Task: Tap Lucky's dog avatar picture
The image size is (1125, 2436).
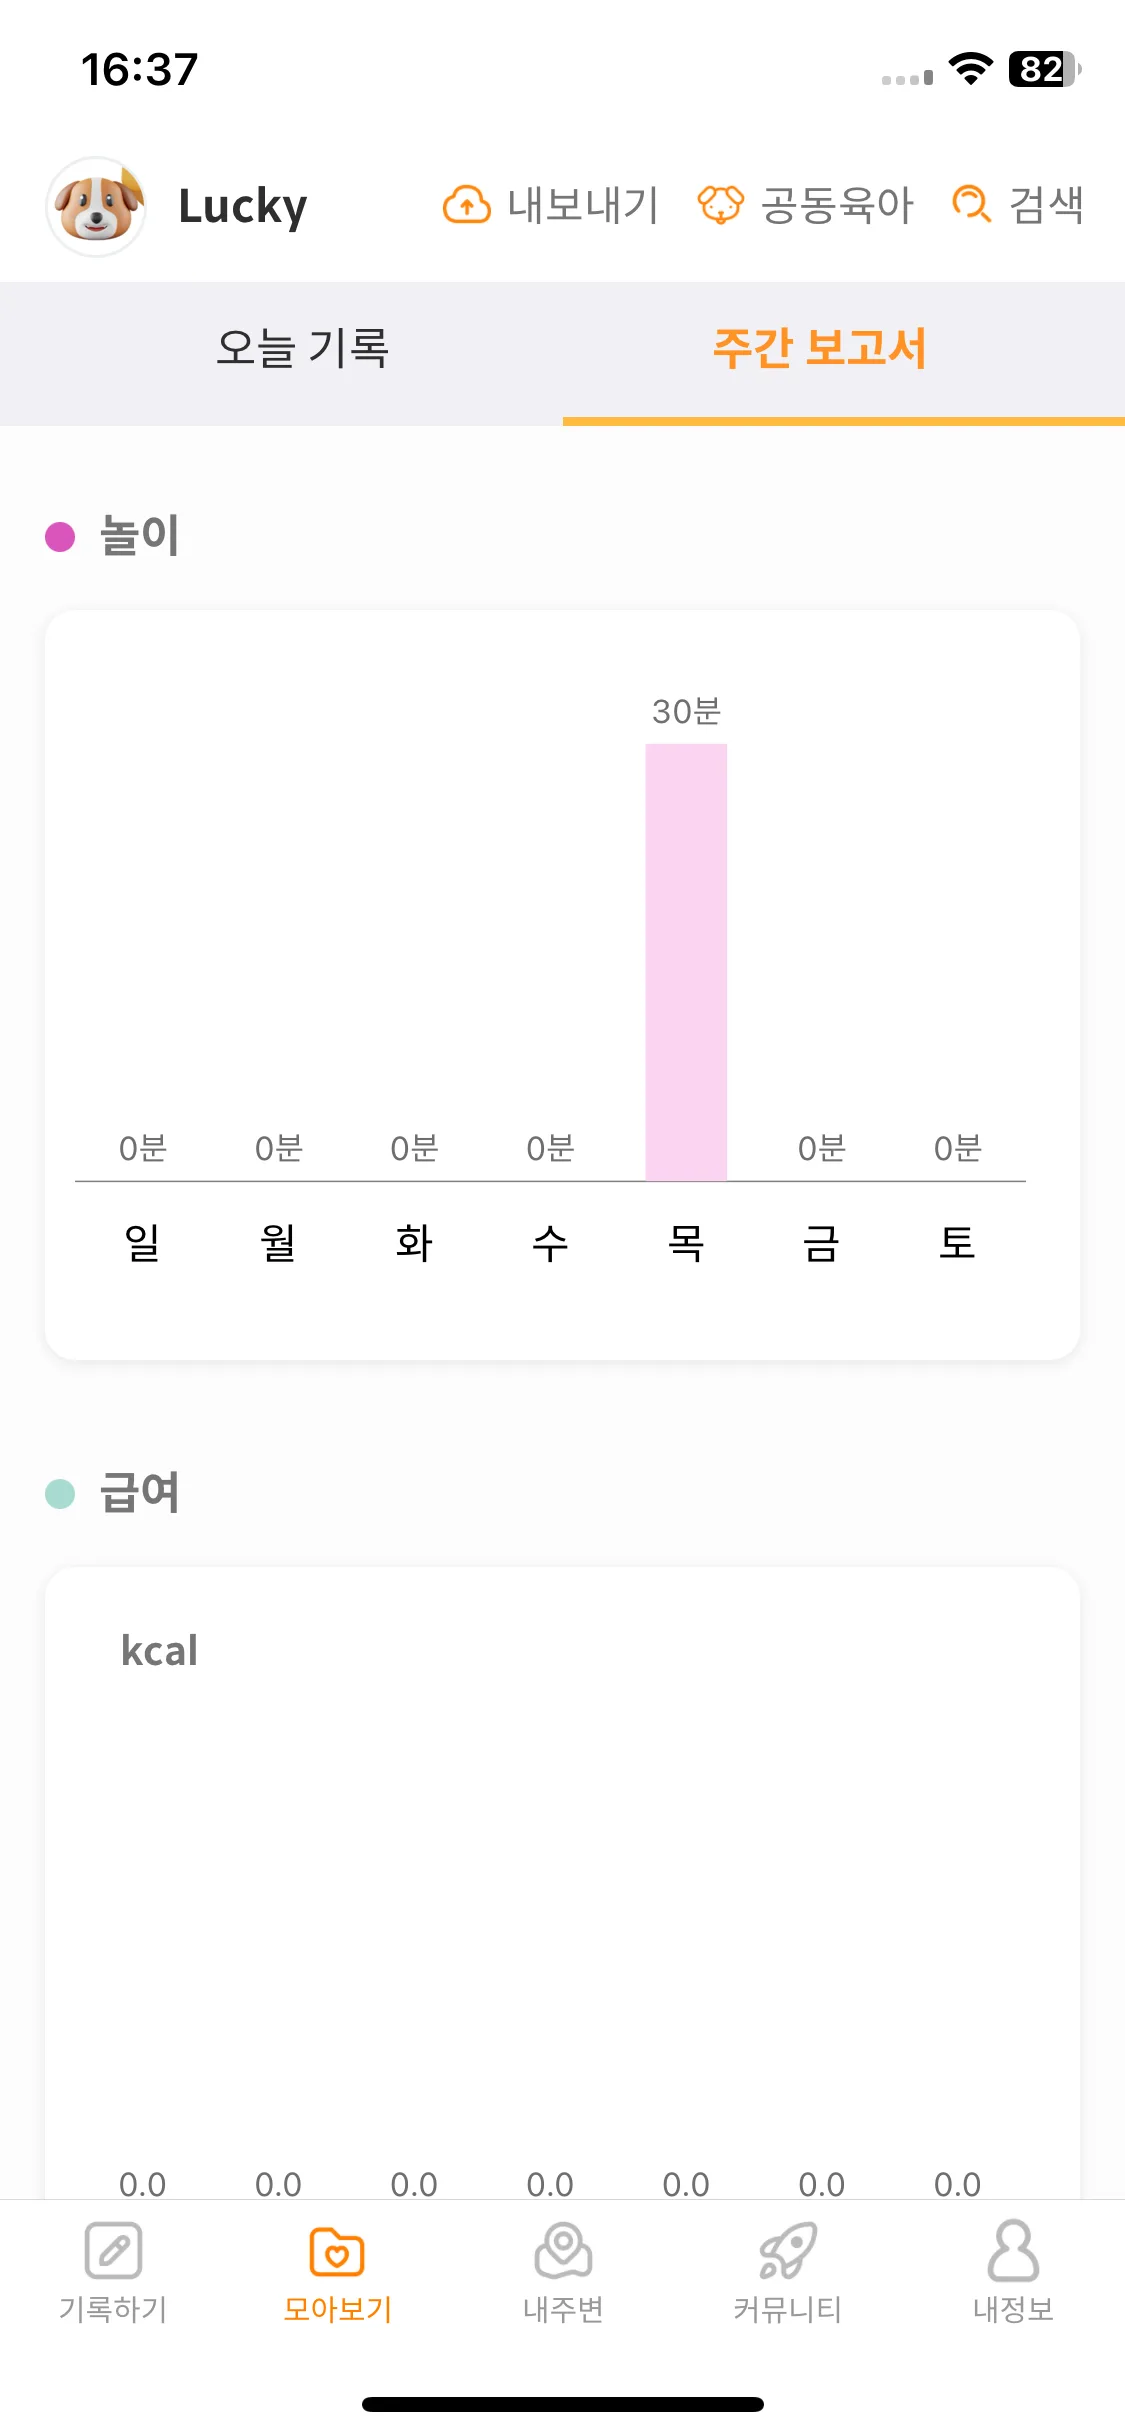Action: click(96, 206)
